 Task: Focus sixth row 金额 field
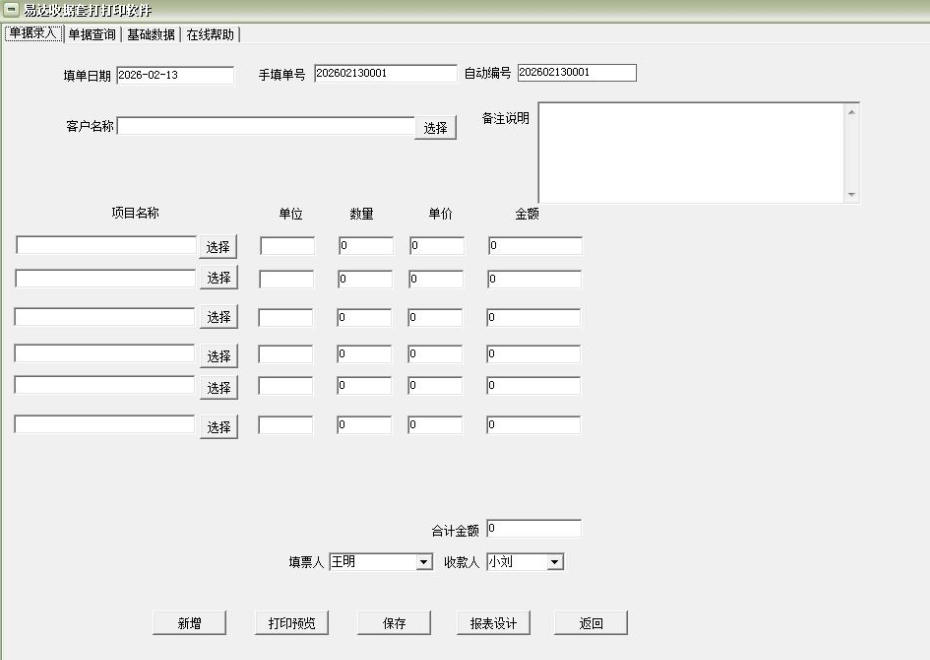pos(534,425)
